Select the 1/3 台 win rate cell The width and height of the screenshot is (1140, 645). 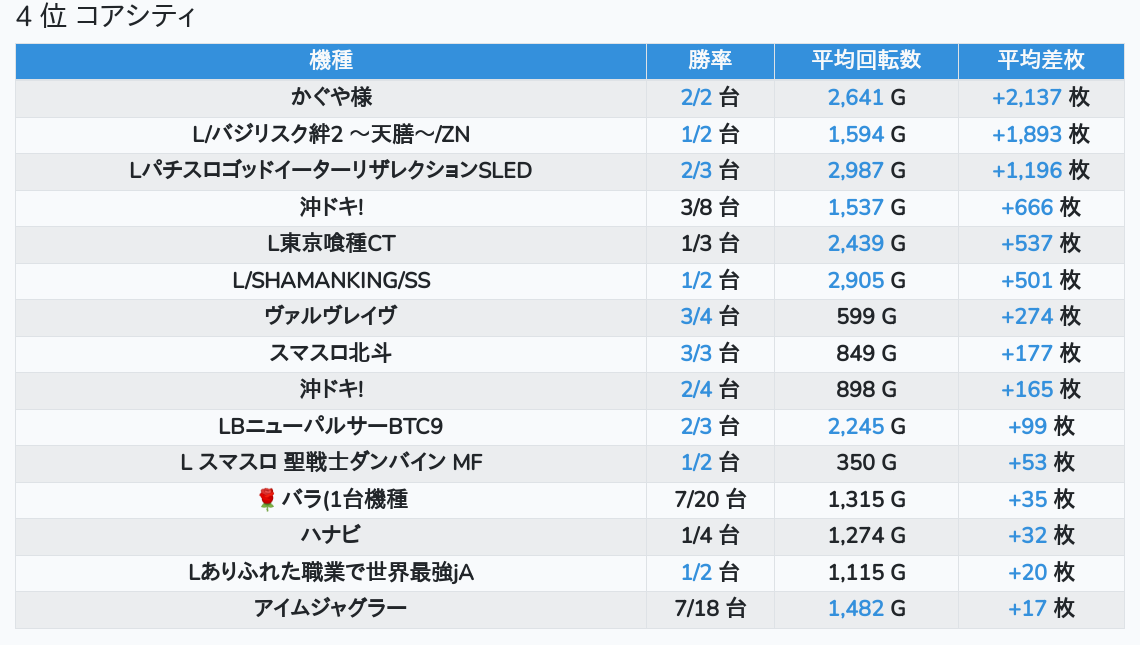pyautogui.click(x=710, y=244)
